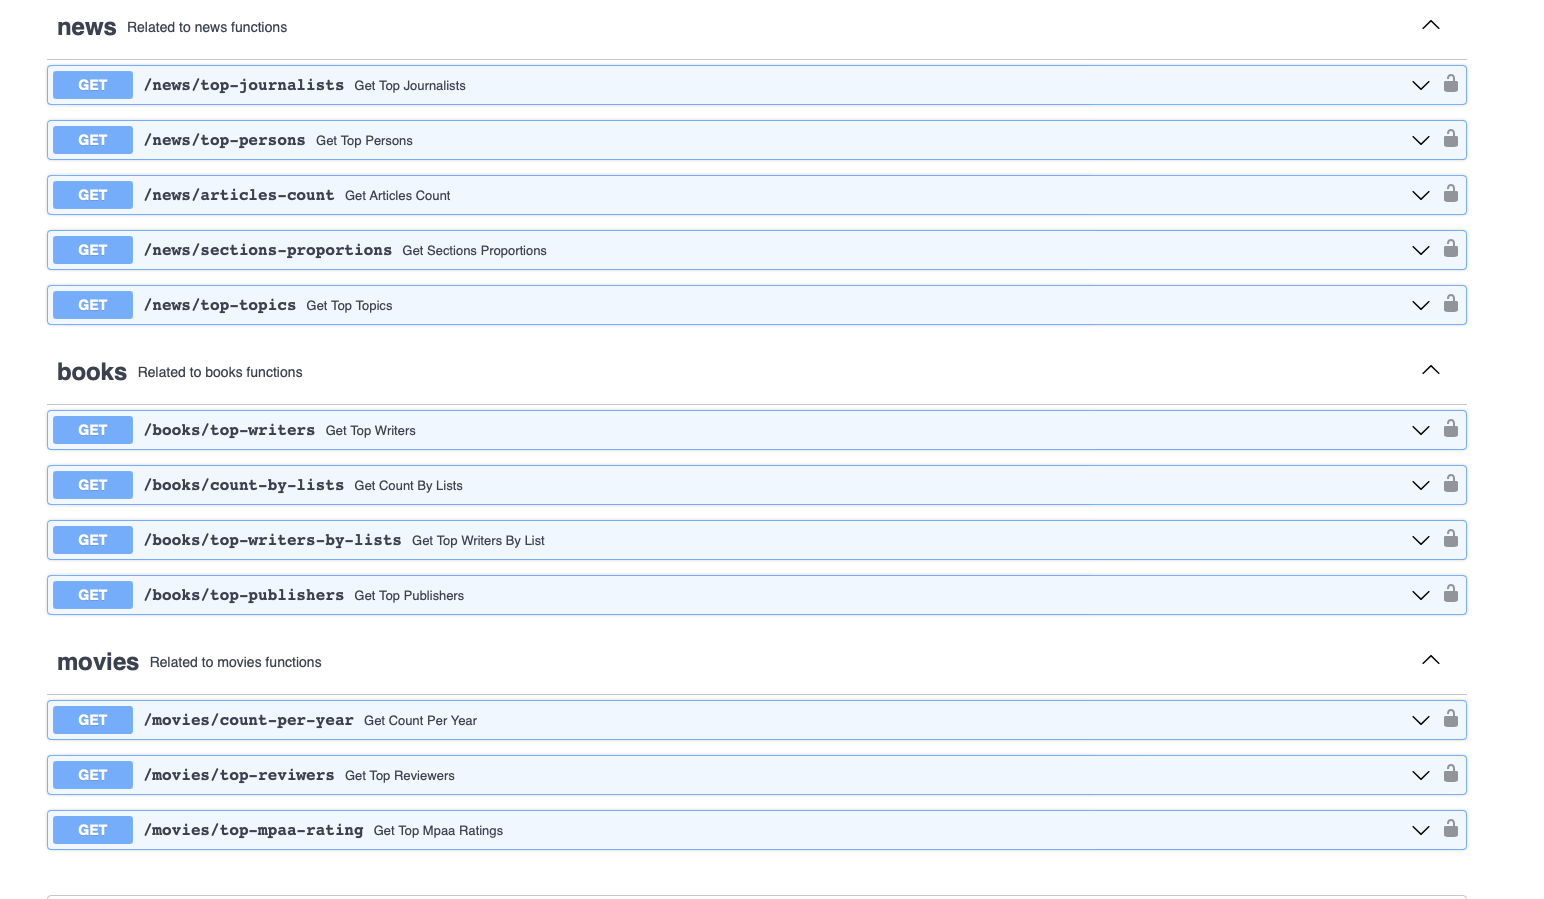Collapse the movies section with its chevron
This screenshot has width=1544, height=899.
(x=1431, y=660)
